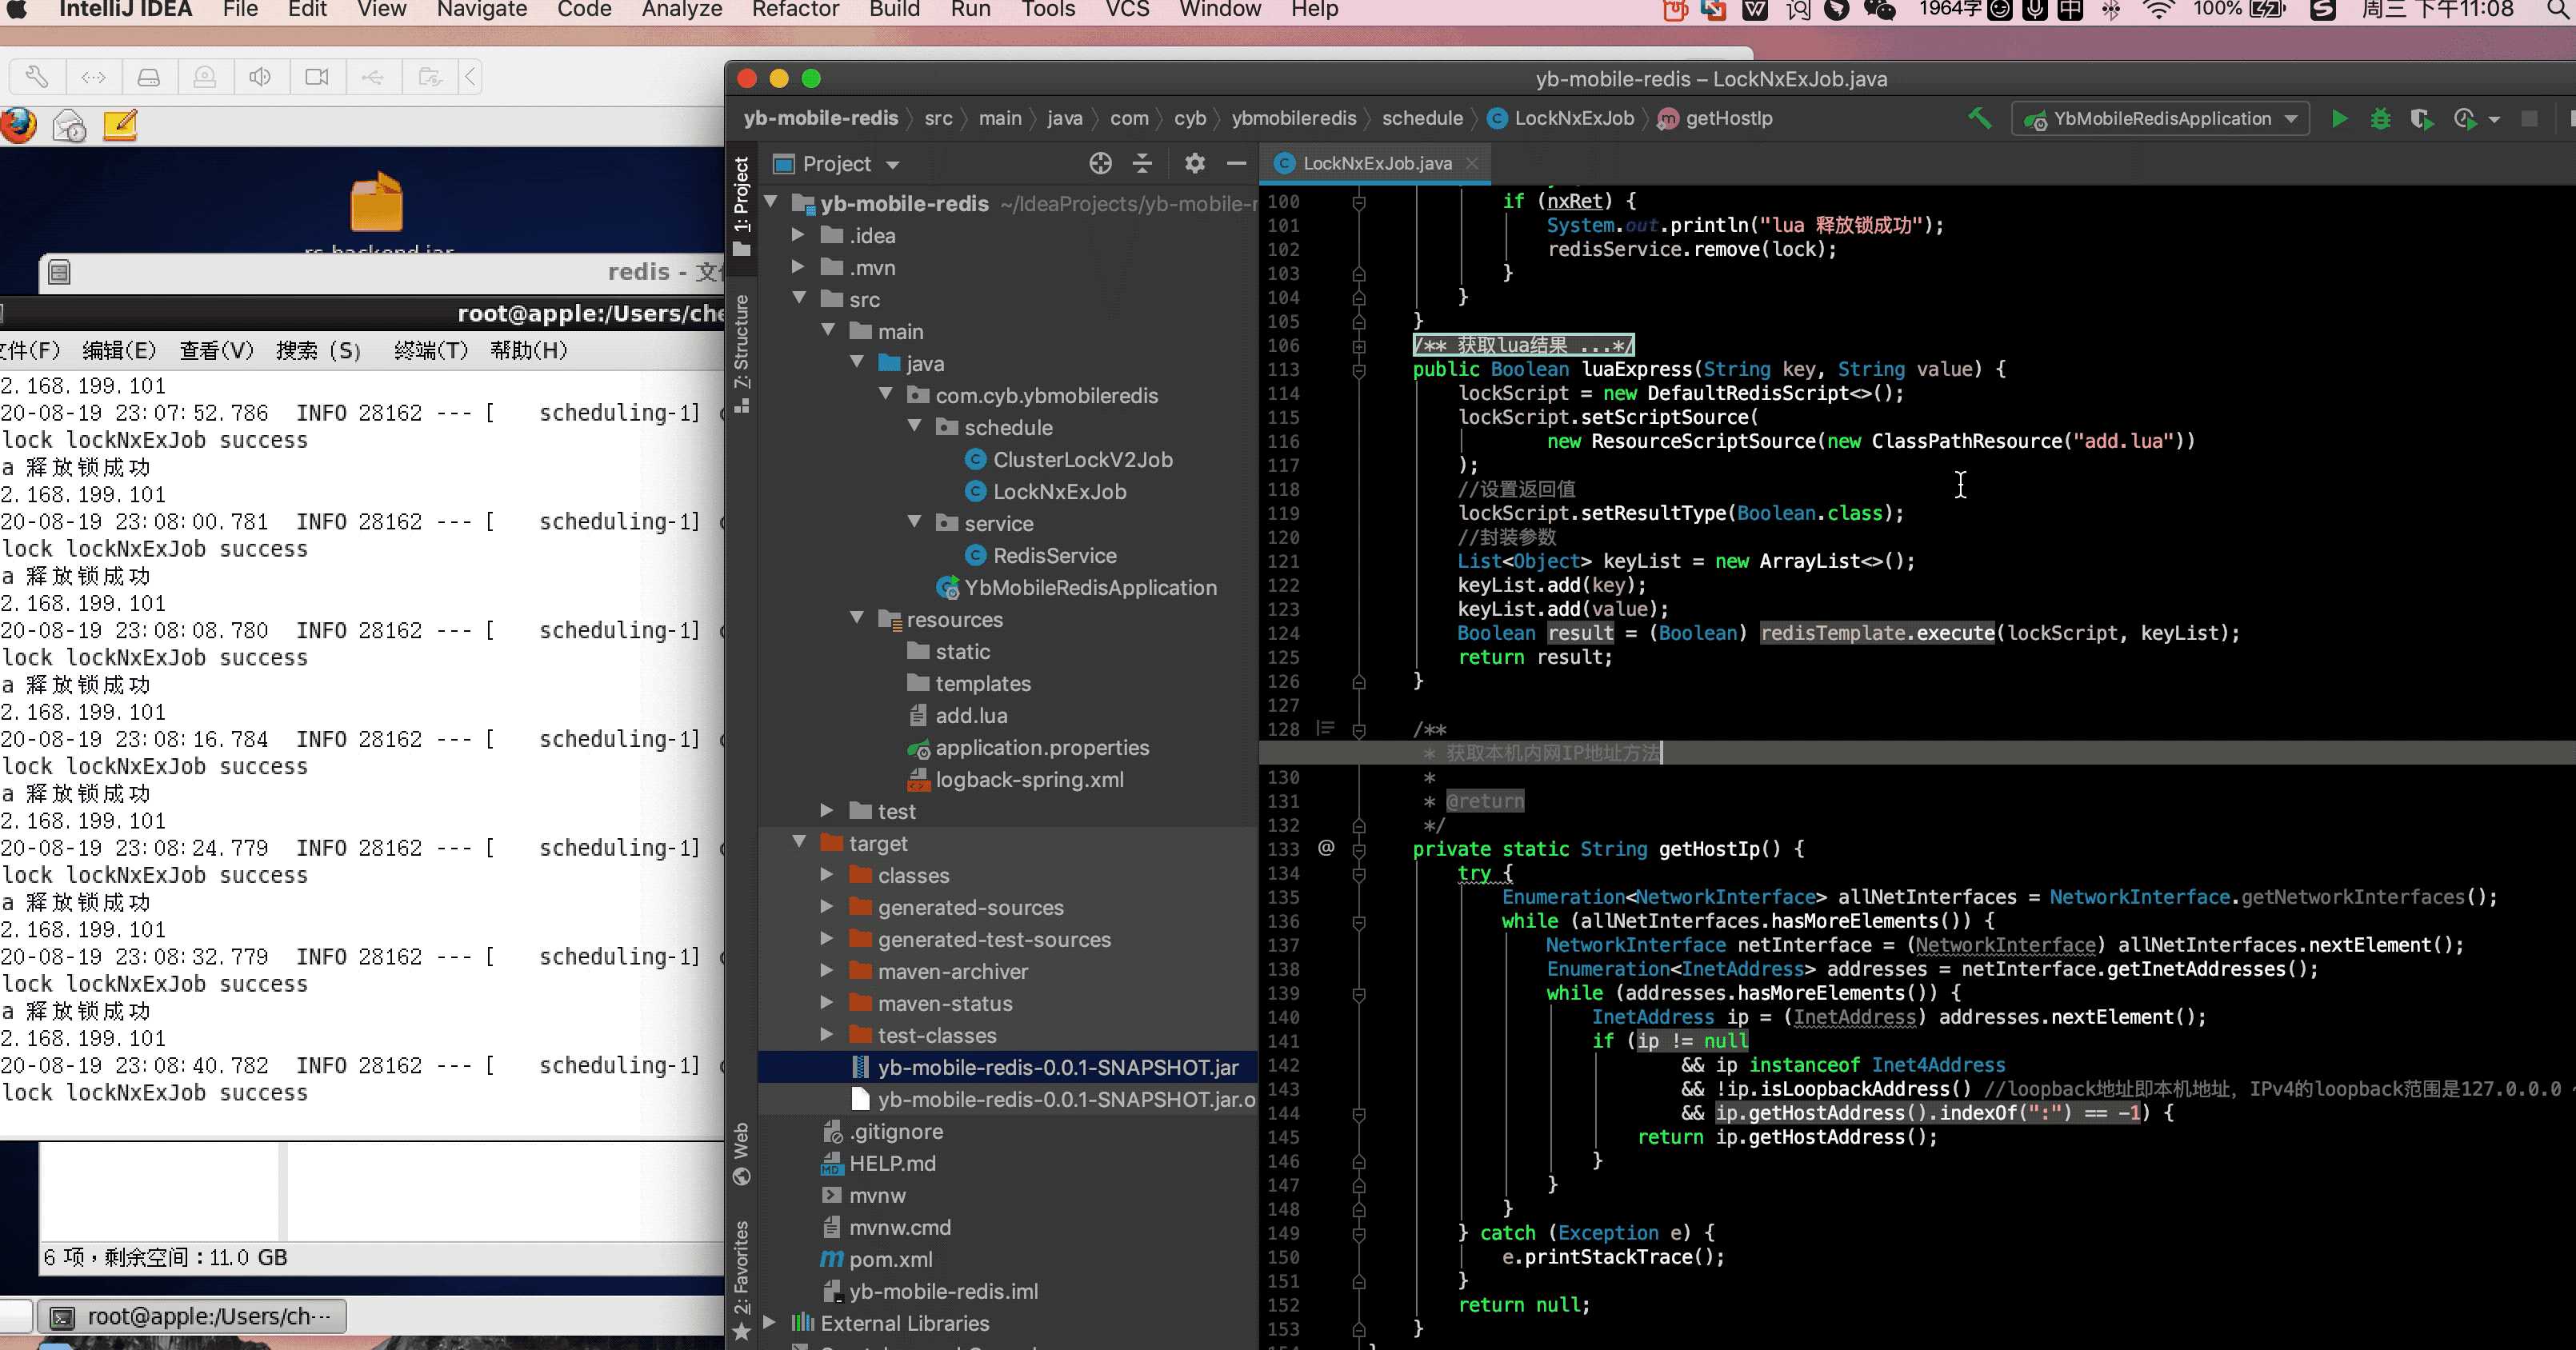Click the Firefox icon in background window
The height and width of the screenshot is (1350, 2576).
click(17, 126)
